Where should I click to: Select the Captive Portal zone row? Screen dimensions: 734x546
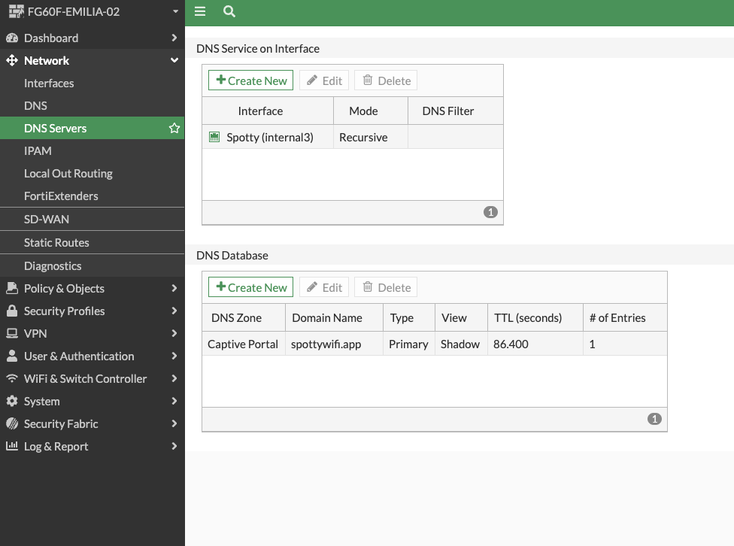(x=434, y=344)
